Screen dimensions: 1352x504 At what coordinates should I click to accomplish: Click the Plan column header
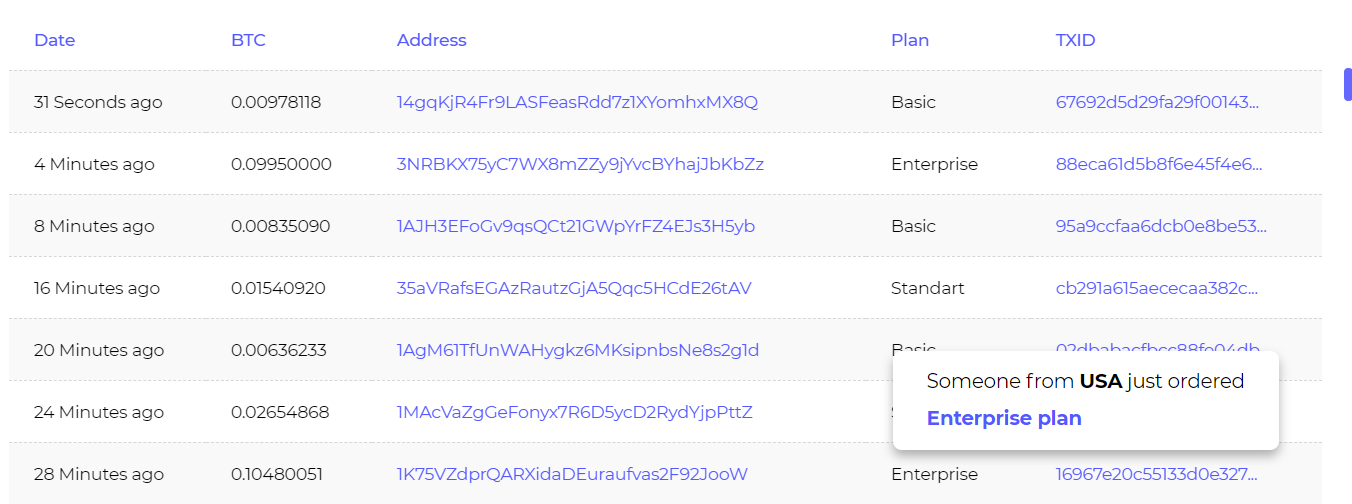(x=910, y=40)
